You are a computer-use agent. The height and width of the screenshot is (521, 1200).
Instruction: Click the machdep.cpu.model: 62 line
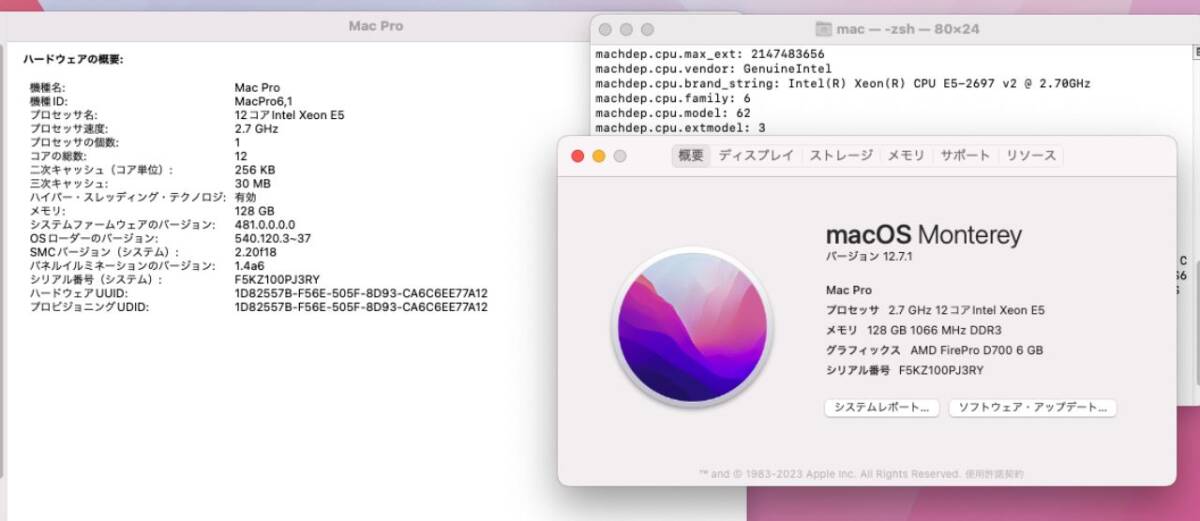pos(673,113)
